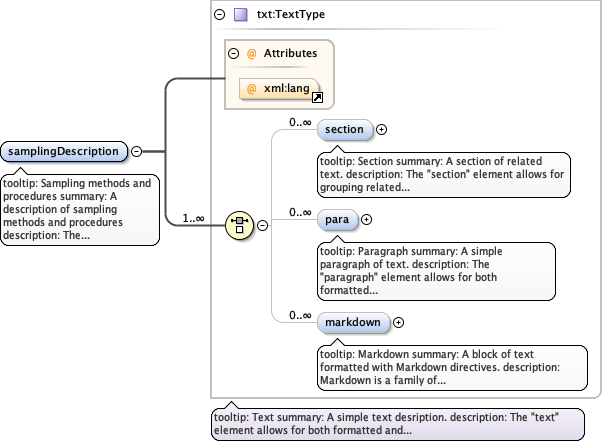
Task: Click the purple txt:TextType type icon
Action: (240, 15)
